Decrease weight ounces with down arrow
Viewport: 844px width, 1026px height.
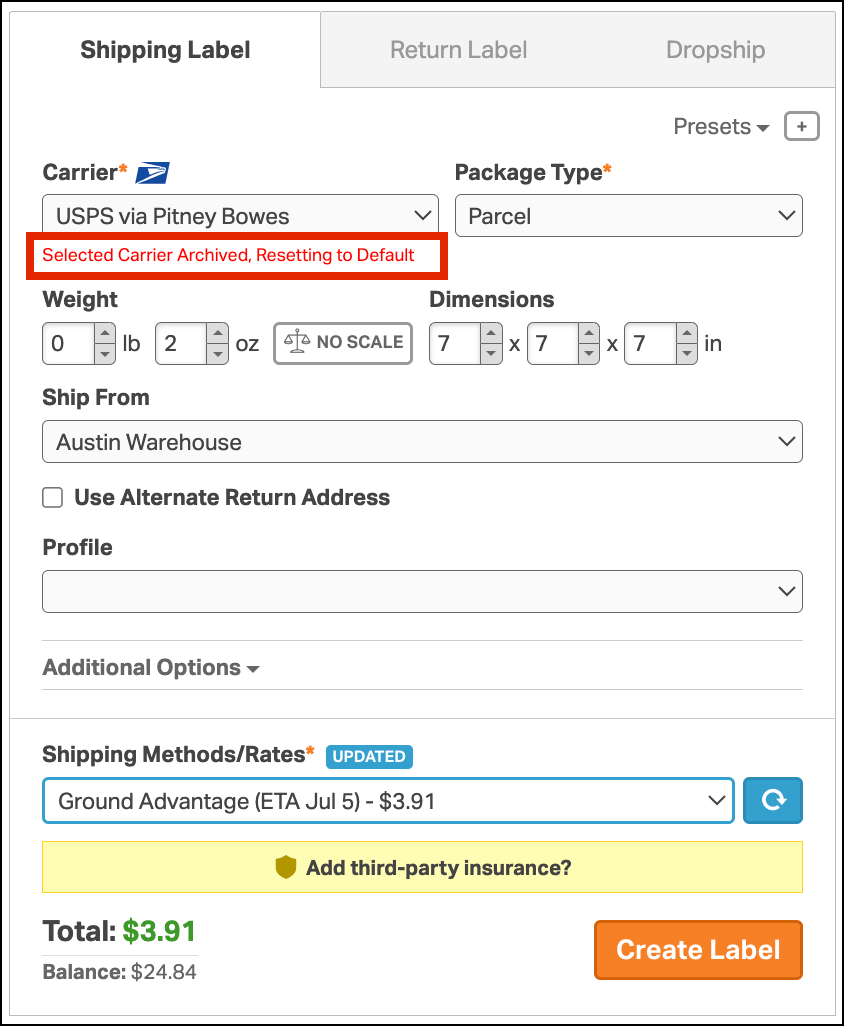click(x=217, y=353)
